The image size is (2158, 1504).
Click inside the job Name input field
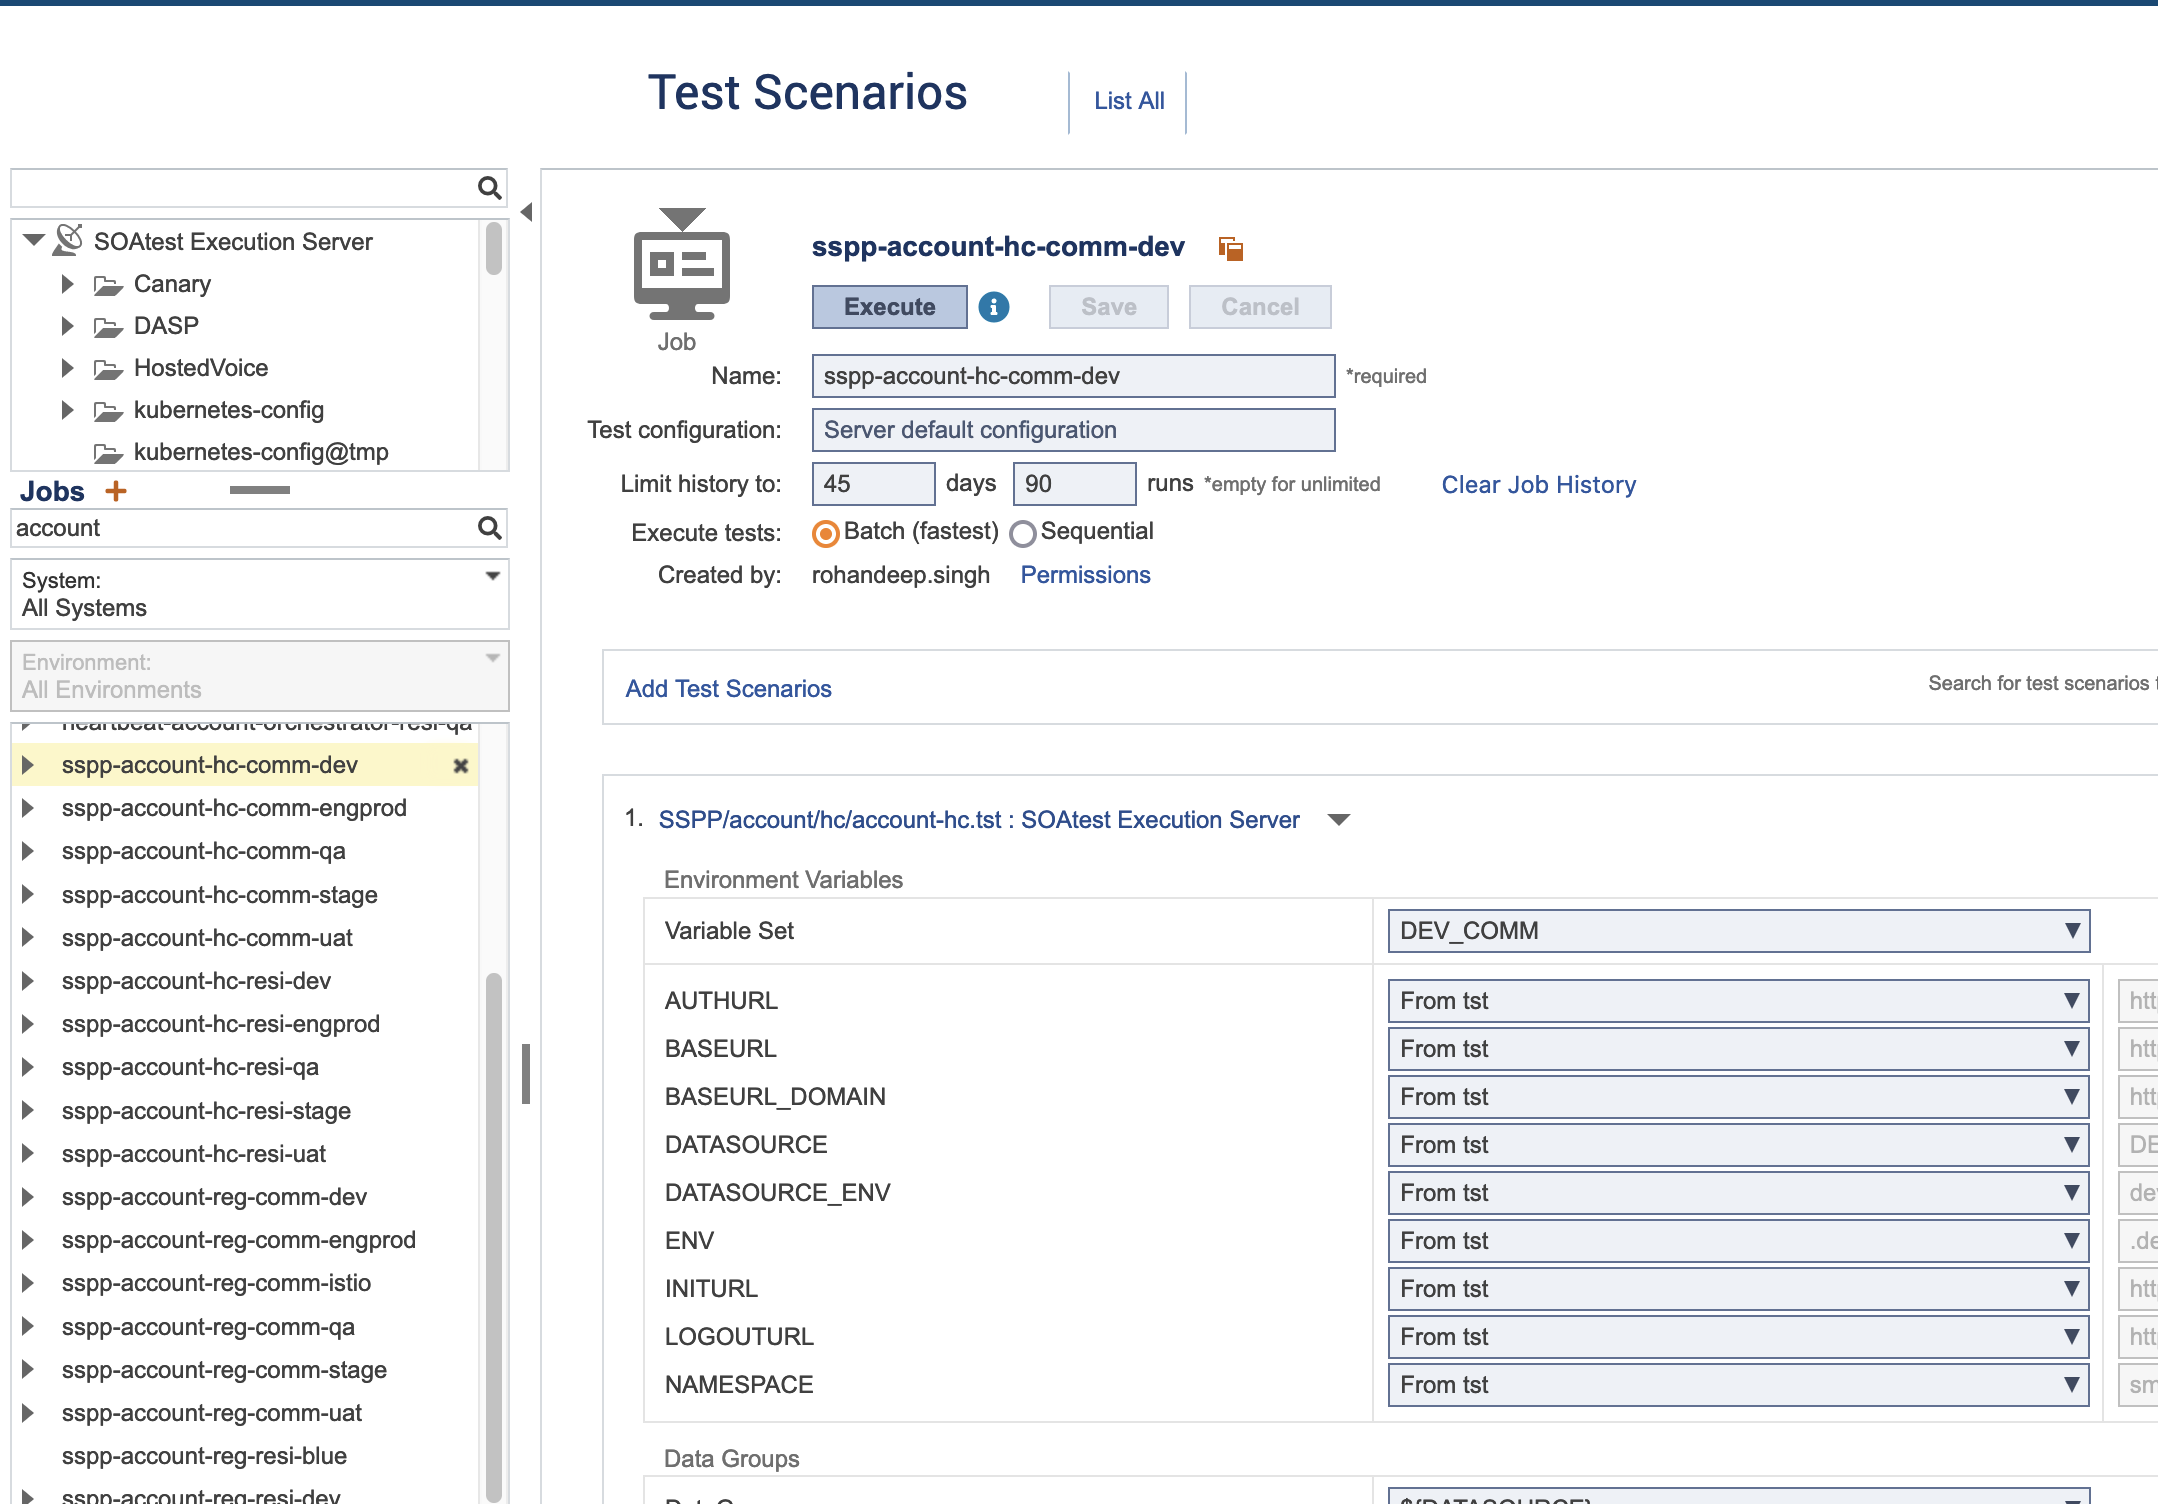point(1071,376)
